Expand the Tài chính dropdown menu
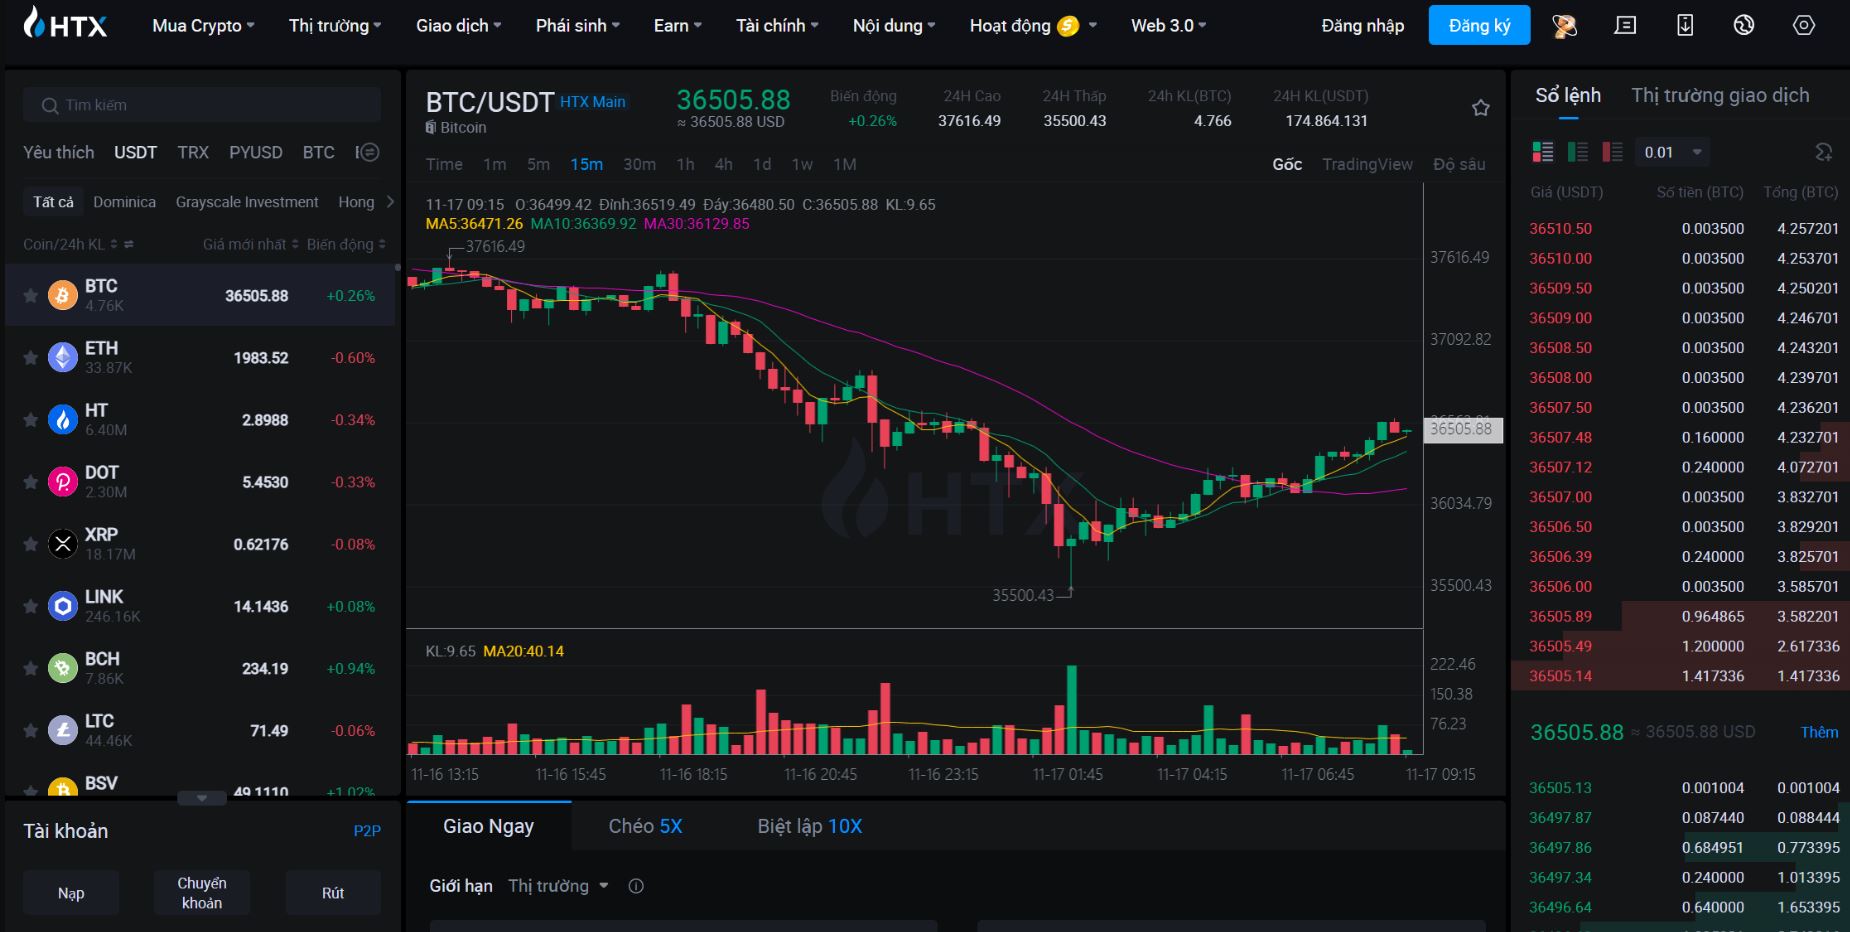The width and height of the screenshot is (1850, 932). 777,26
